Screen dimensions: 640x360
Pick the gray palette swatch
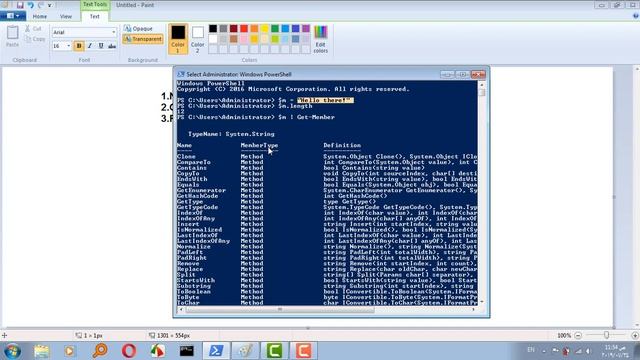pos(223,29)
